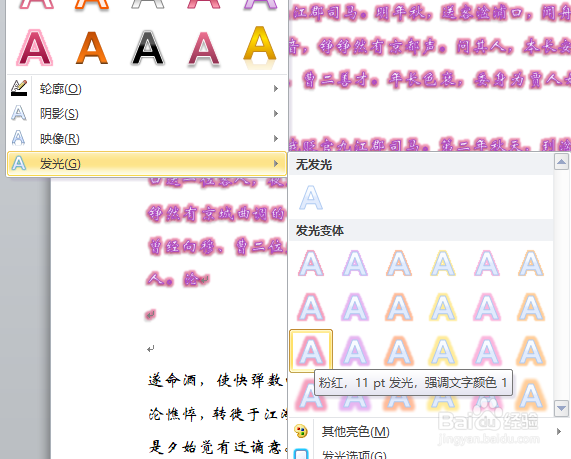
Task: Pick first-row glow variant, accent 6 orange
Action: pyautogui.click(x=531, y=263)
